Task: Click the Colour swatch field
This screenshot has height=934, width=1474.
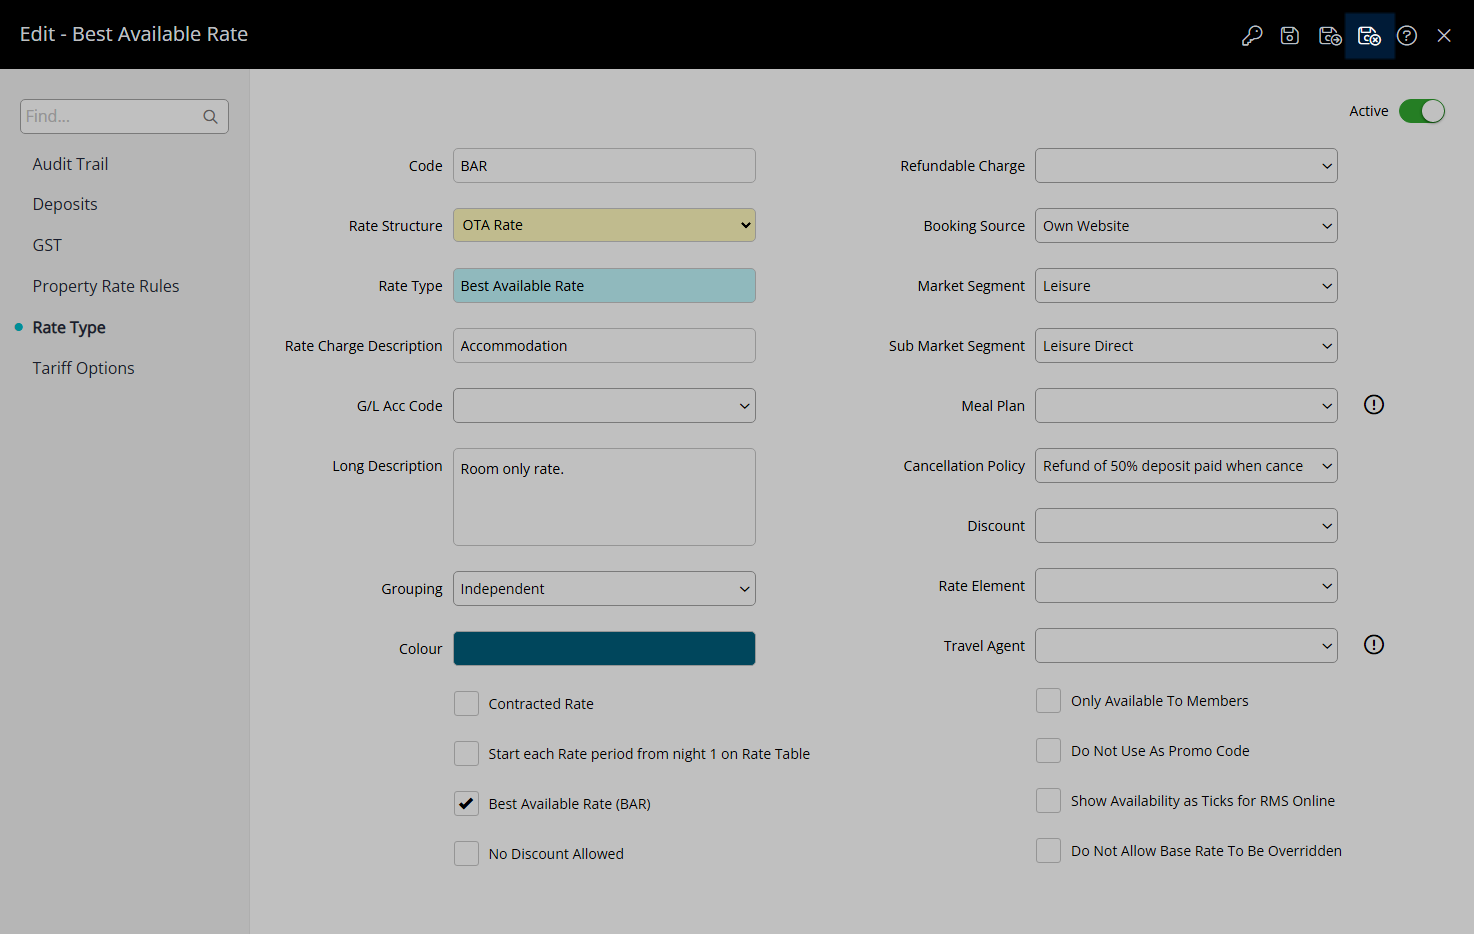Action: [604, 649]
